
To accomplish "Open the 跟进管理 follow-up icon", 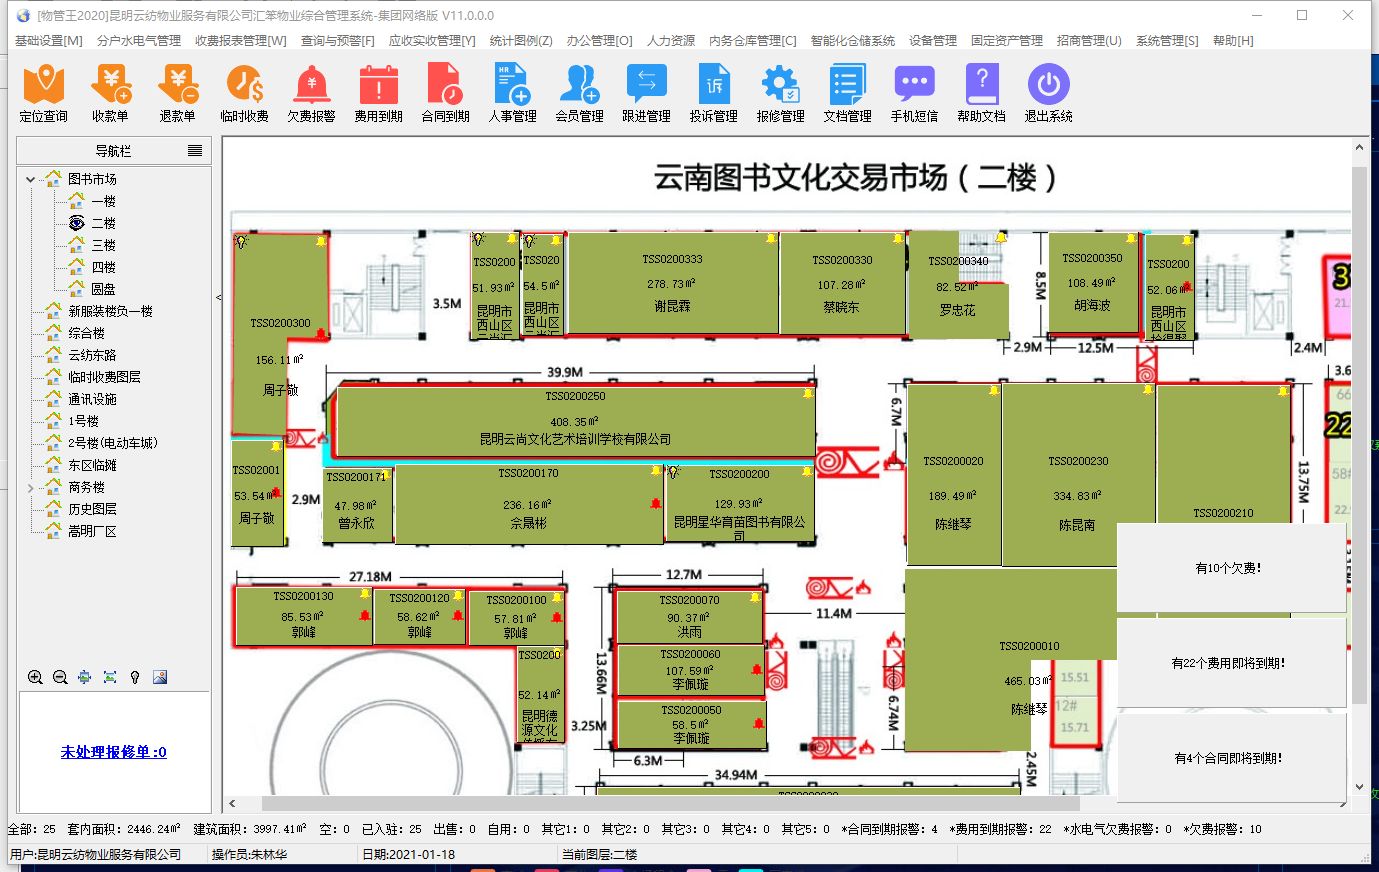I will tap(647, 94).
